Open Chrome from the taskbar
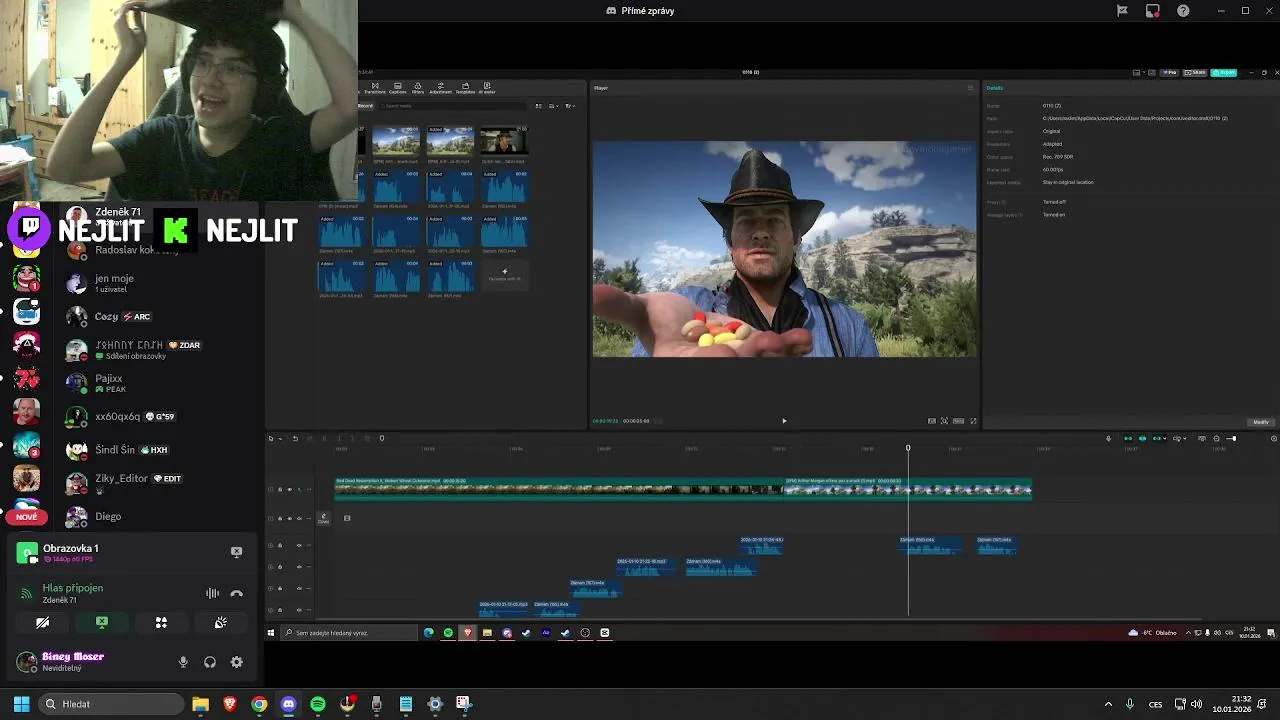This screenshot has height=720, width=1280. [x=259, y=704]
